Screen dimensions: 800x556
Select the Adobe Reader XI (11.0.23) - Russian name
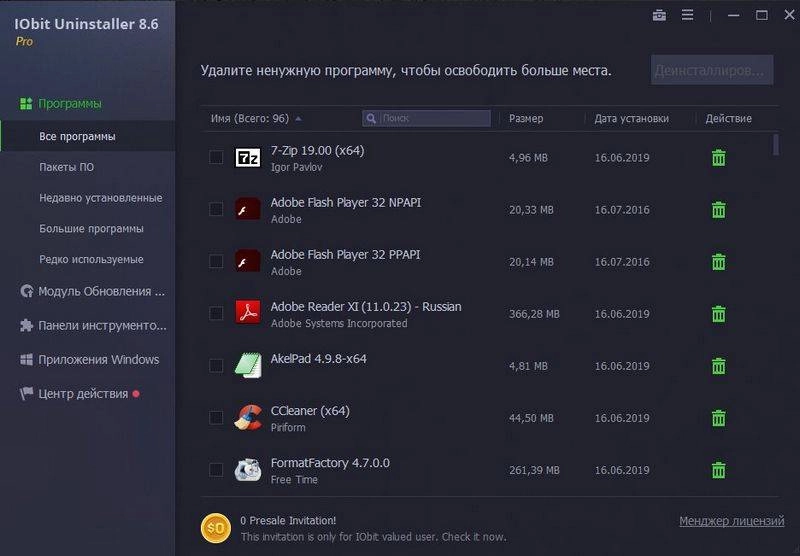(x=366, y=307)
